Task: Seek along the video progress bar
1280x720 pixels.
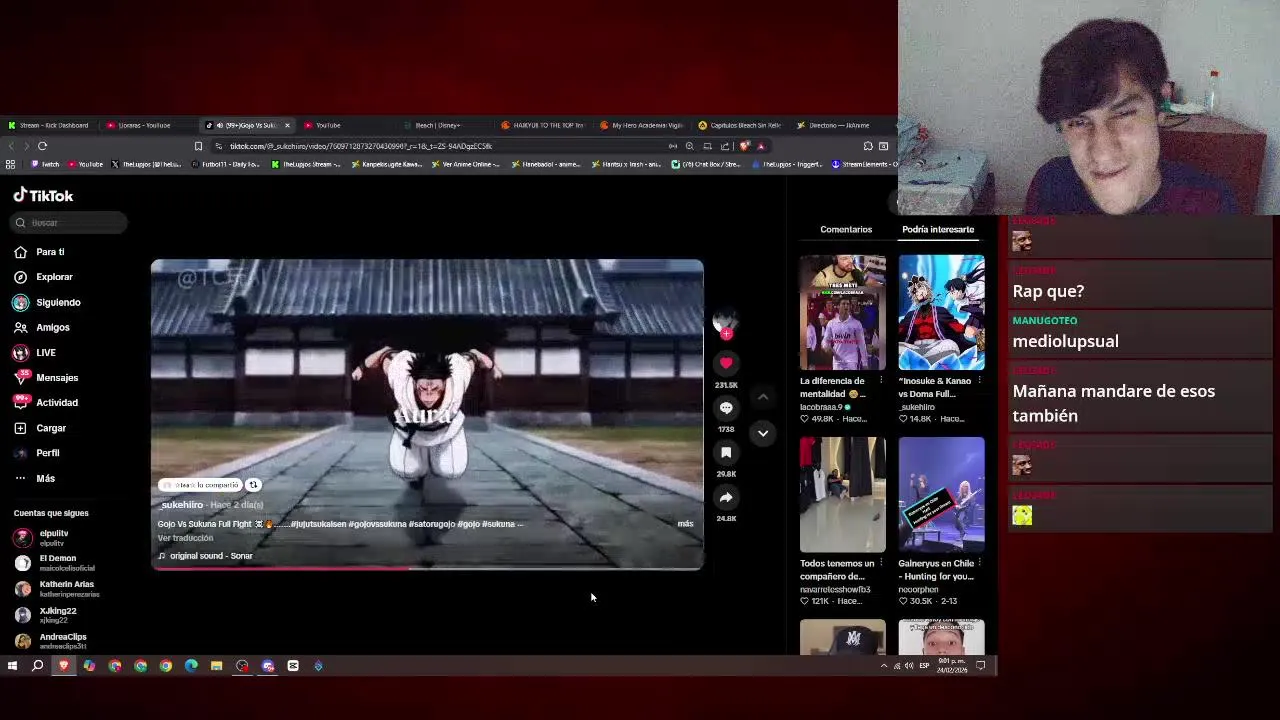Action: 427,569
